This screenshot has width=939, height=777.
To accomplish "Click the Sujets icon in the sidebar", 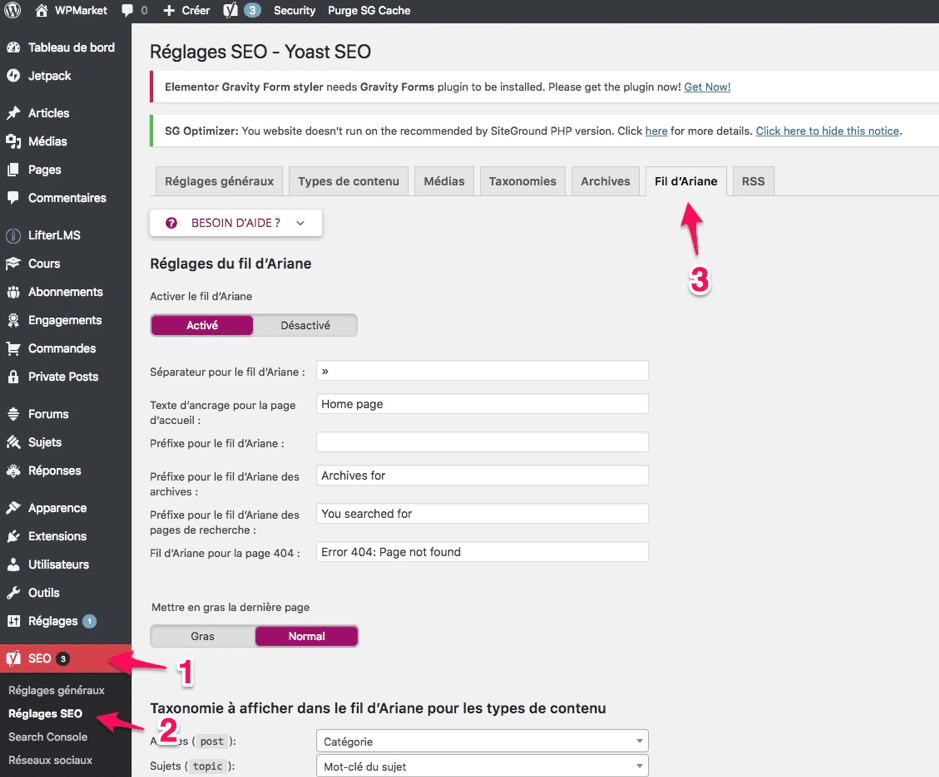I will point(13,442).
